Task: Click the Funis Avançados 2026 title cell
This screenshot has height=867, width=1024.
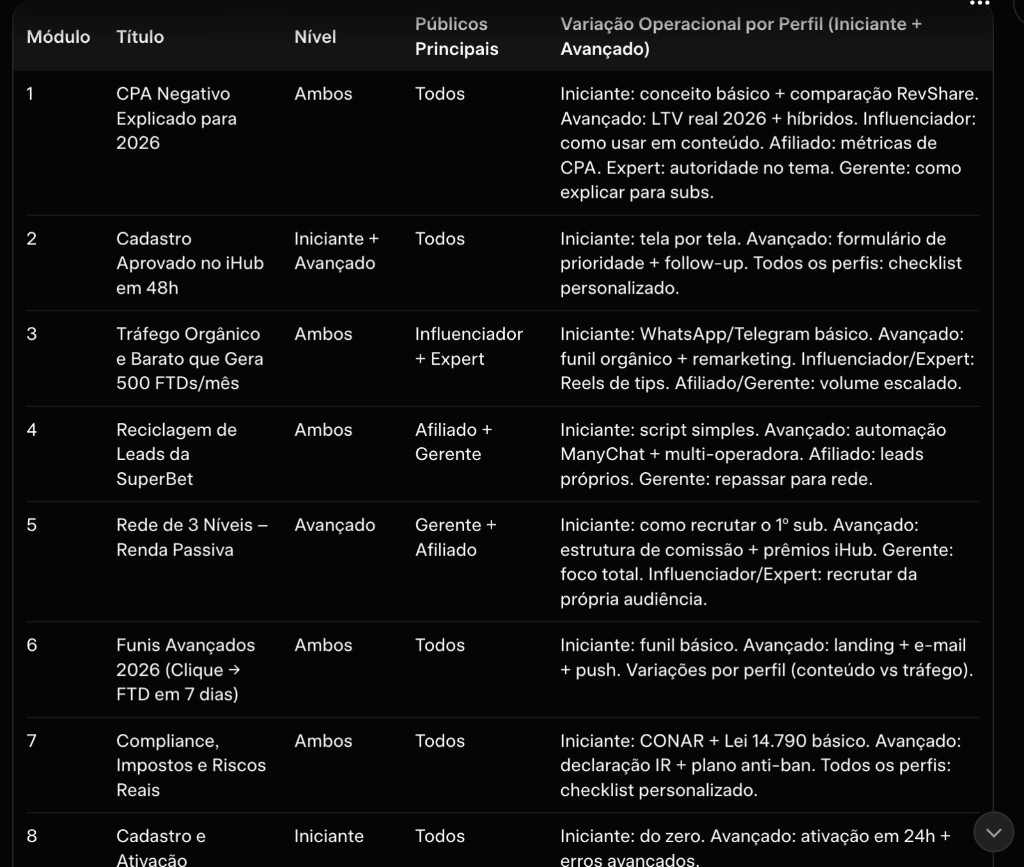Action: tap(185, 669)
